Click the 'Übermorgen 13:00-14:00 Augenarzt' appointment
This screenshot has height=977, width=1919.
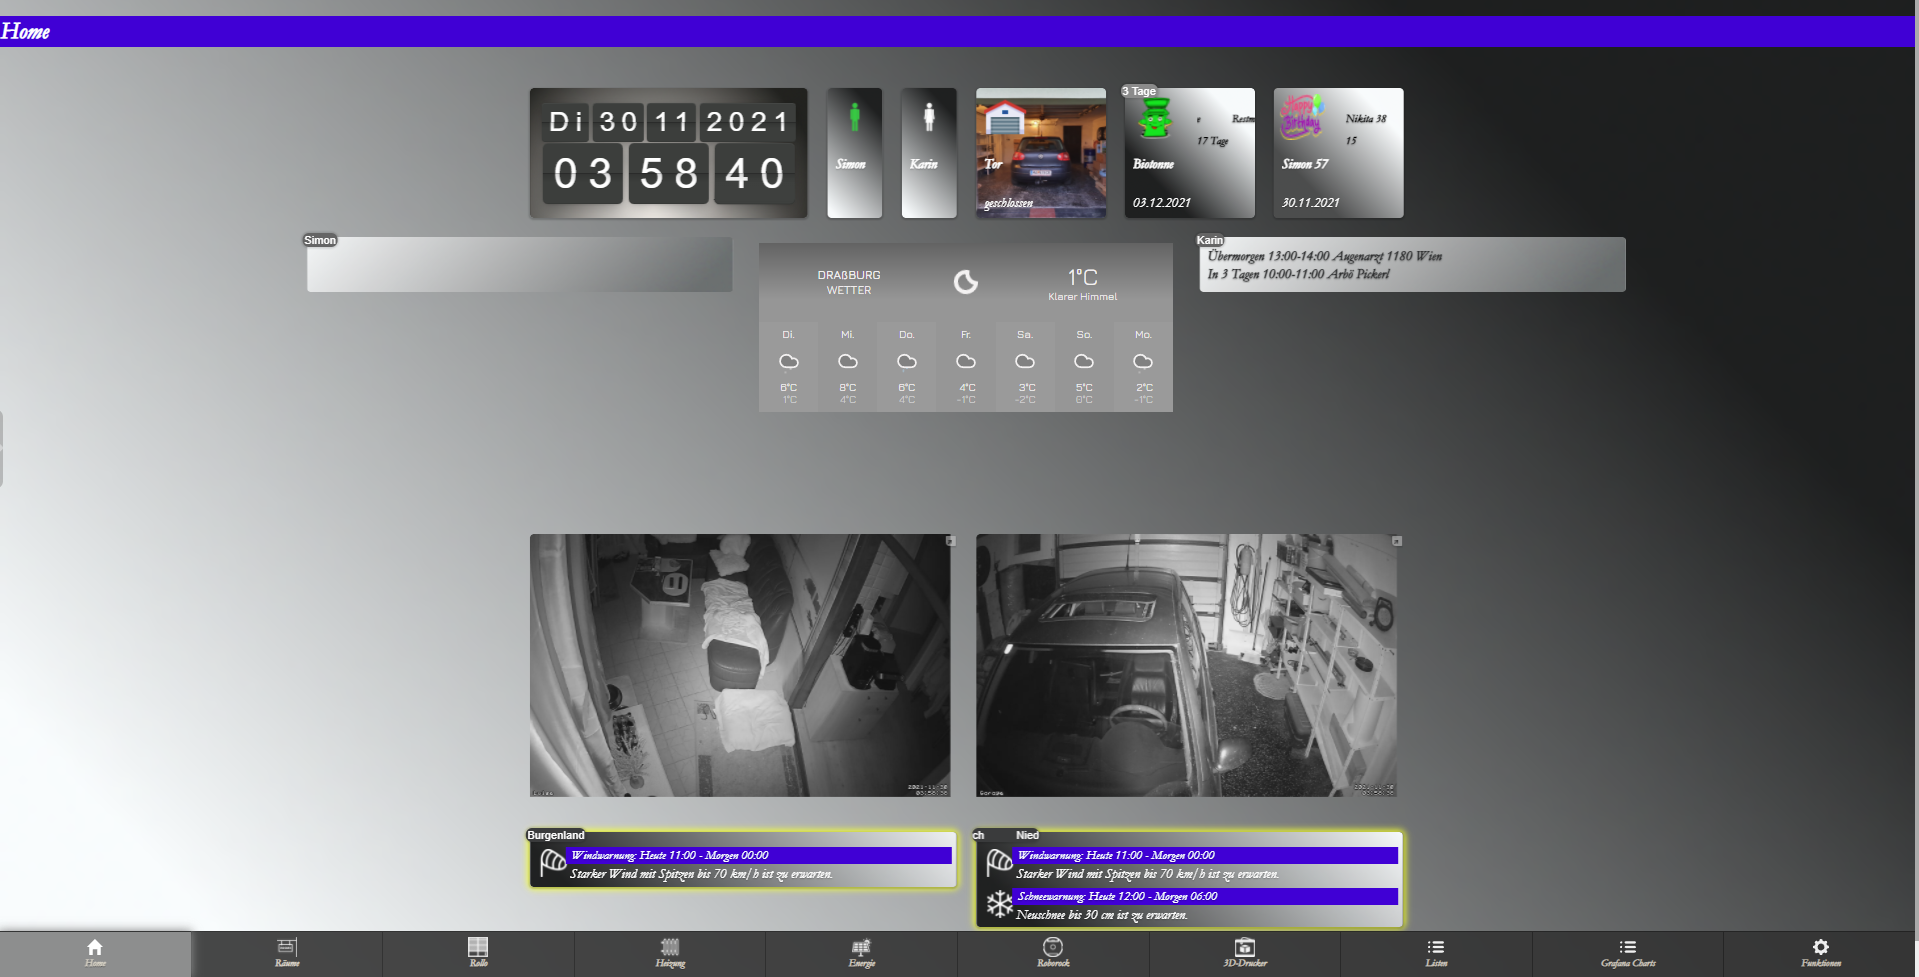pos(1324,256)
